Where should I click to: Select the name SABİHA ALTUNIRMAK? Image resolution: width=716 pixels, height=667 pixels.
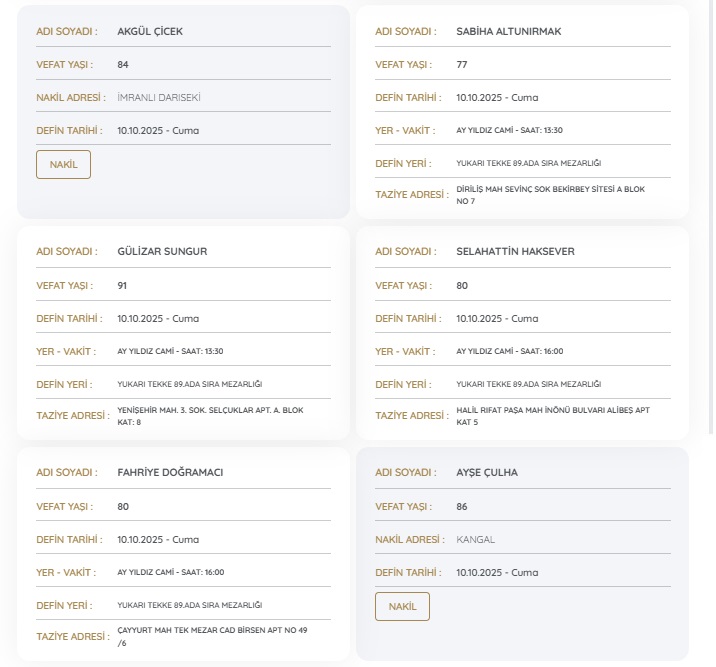click(x=508, y=31)
